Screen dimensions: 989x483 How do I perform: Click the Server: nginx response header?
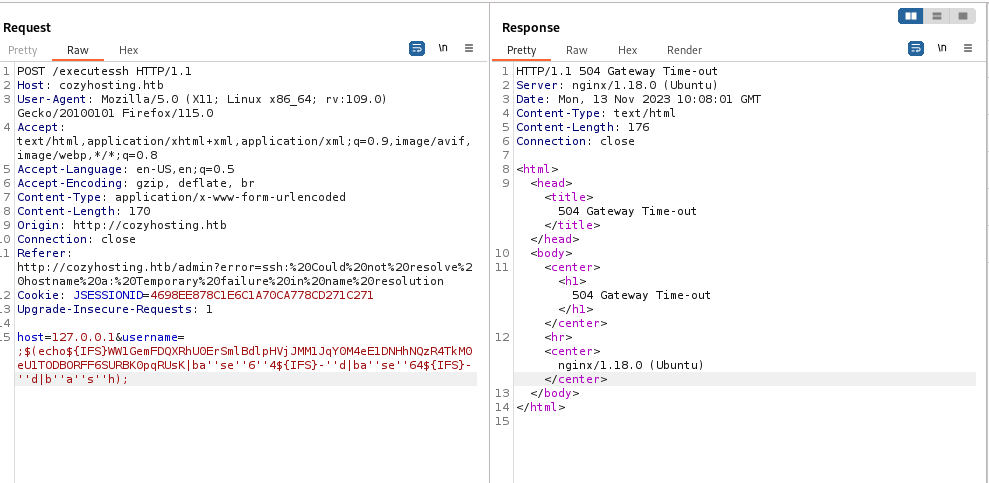click(617, 85)
